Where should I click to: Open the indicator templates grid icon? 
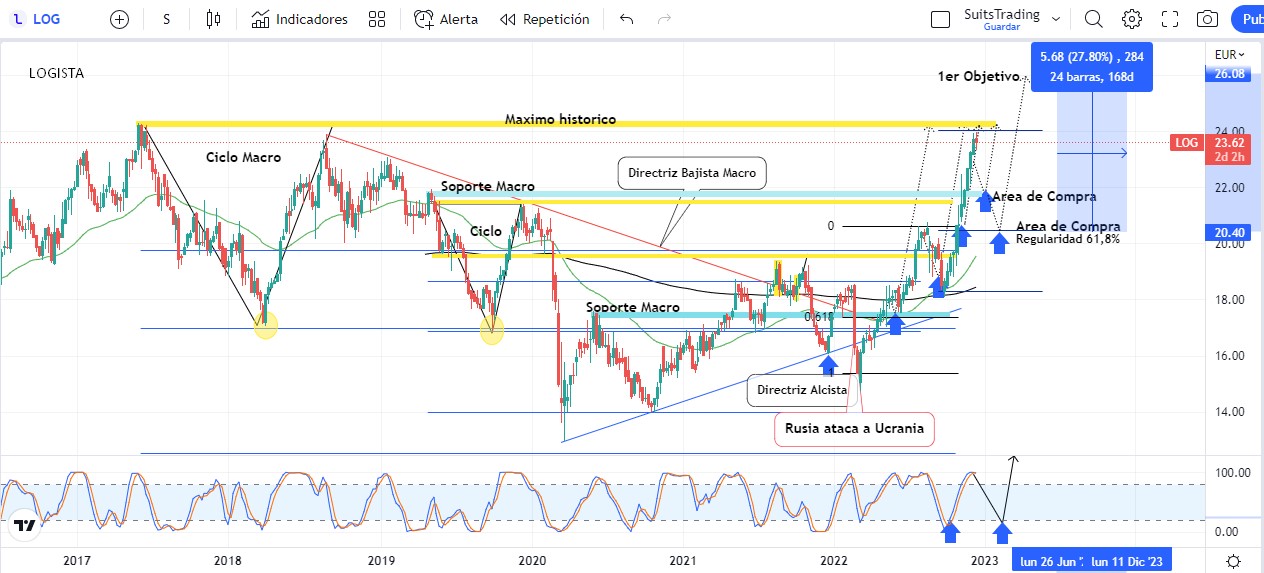coord(377,19)
